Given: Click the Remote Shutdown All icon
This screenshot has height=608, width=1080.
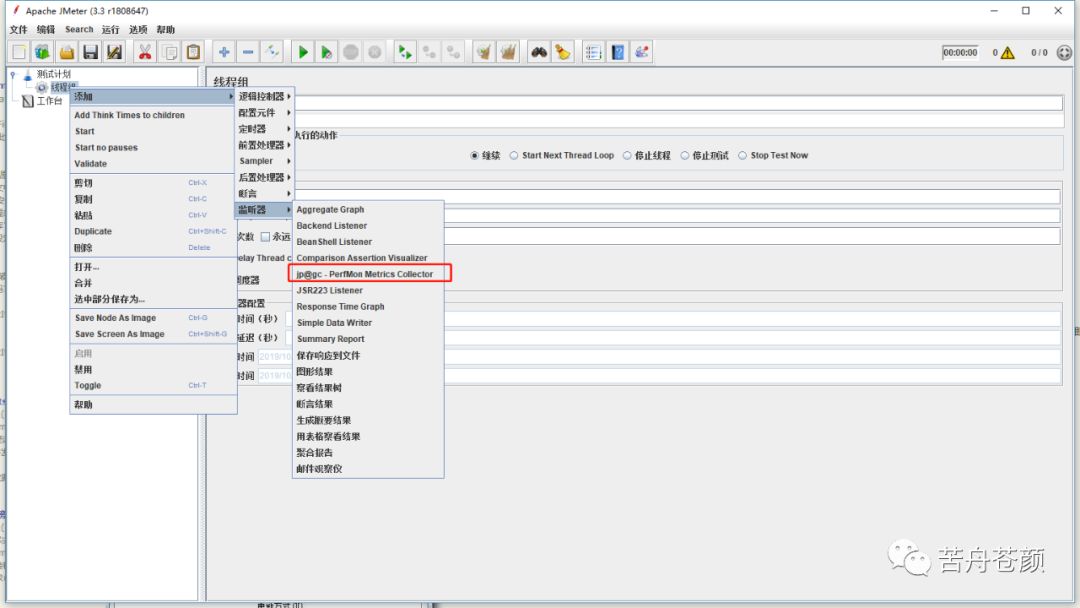Looking at the screenshot, I should point(453,52).
